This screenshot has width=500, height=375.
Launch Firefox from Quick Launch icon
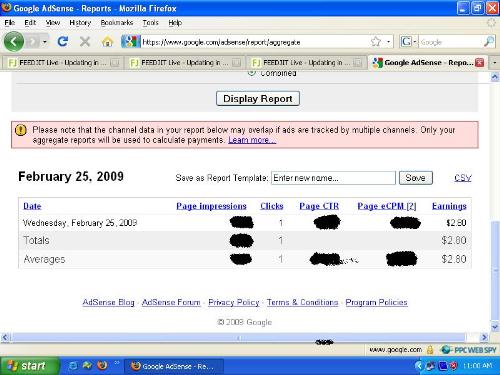[x=102, y=366]
